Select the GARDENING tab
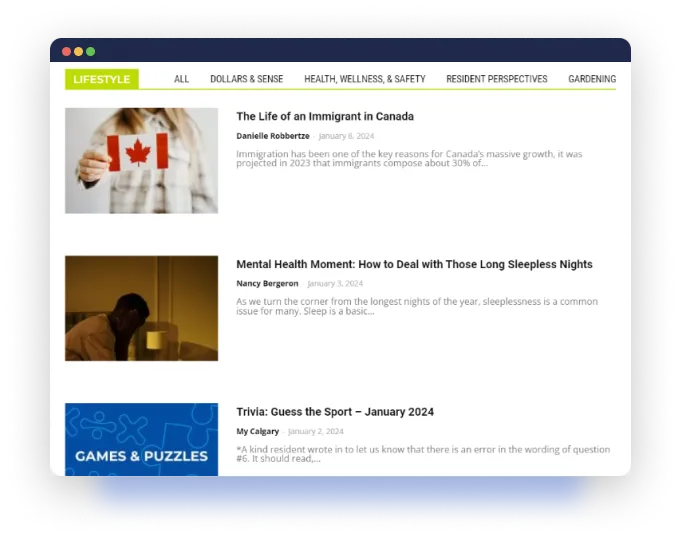This screenshot has width=681, height=538. click(592, 79)
